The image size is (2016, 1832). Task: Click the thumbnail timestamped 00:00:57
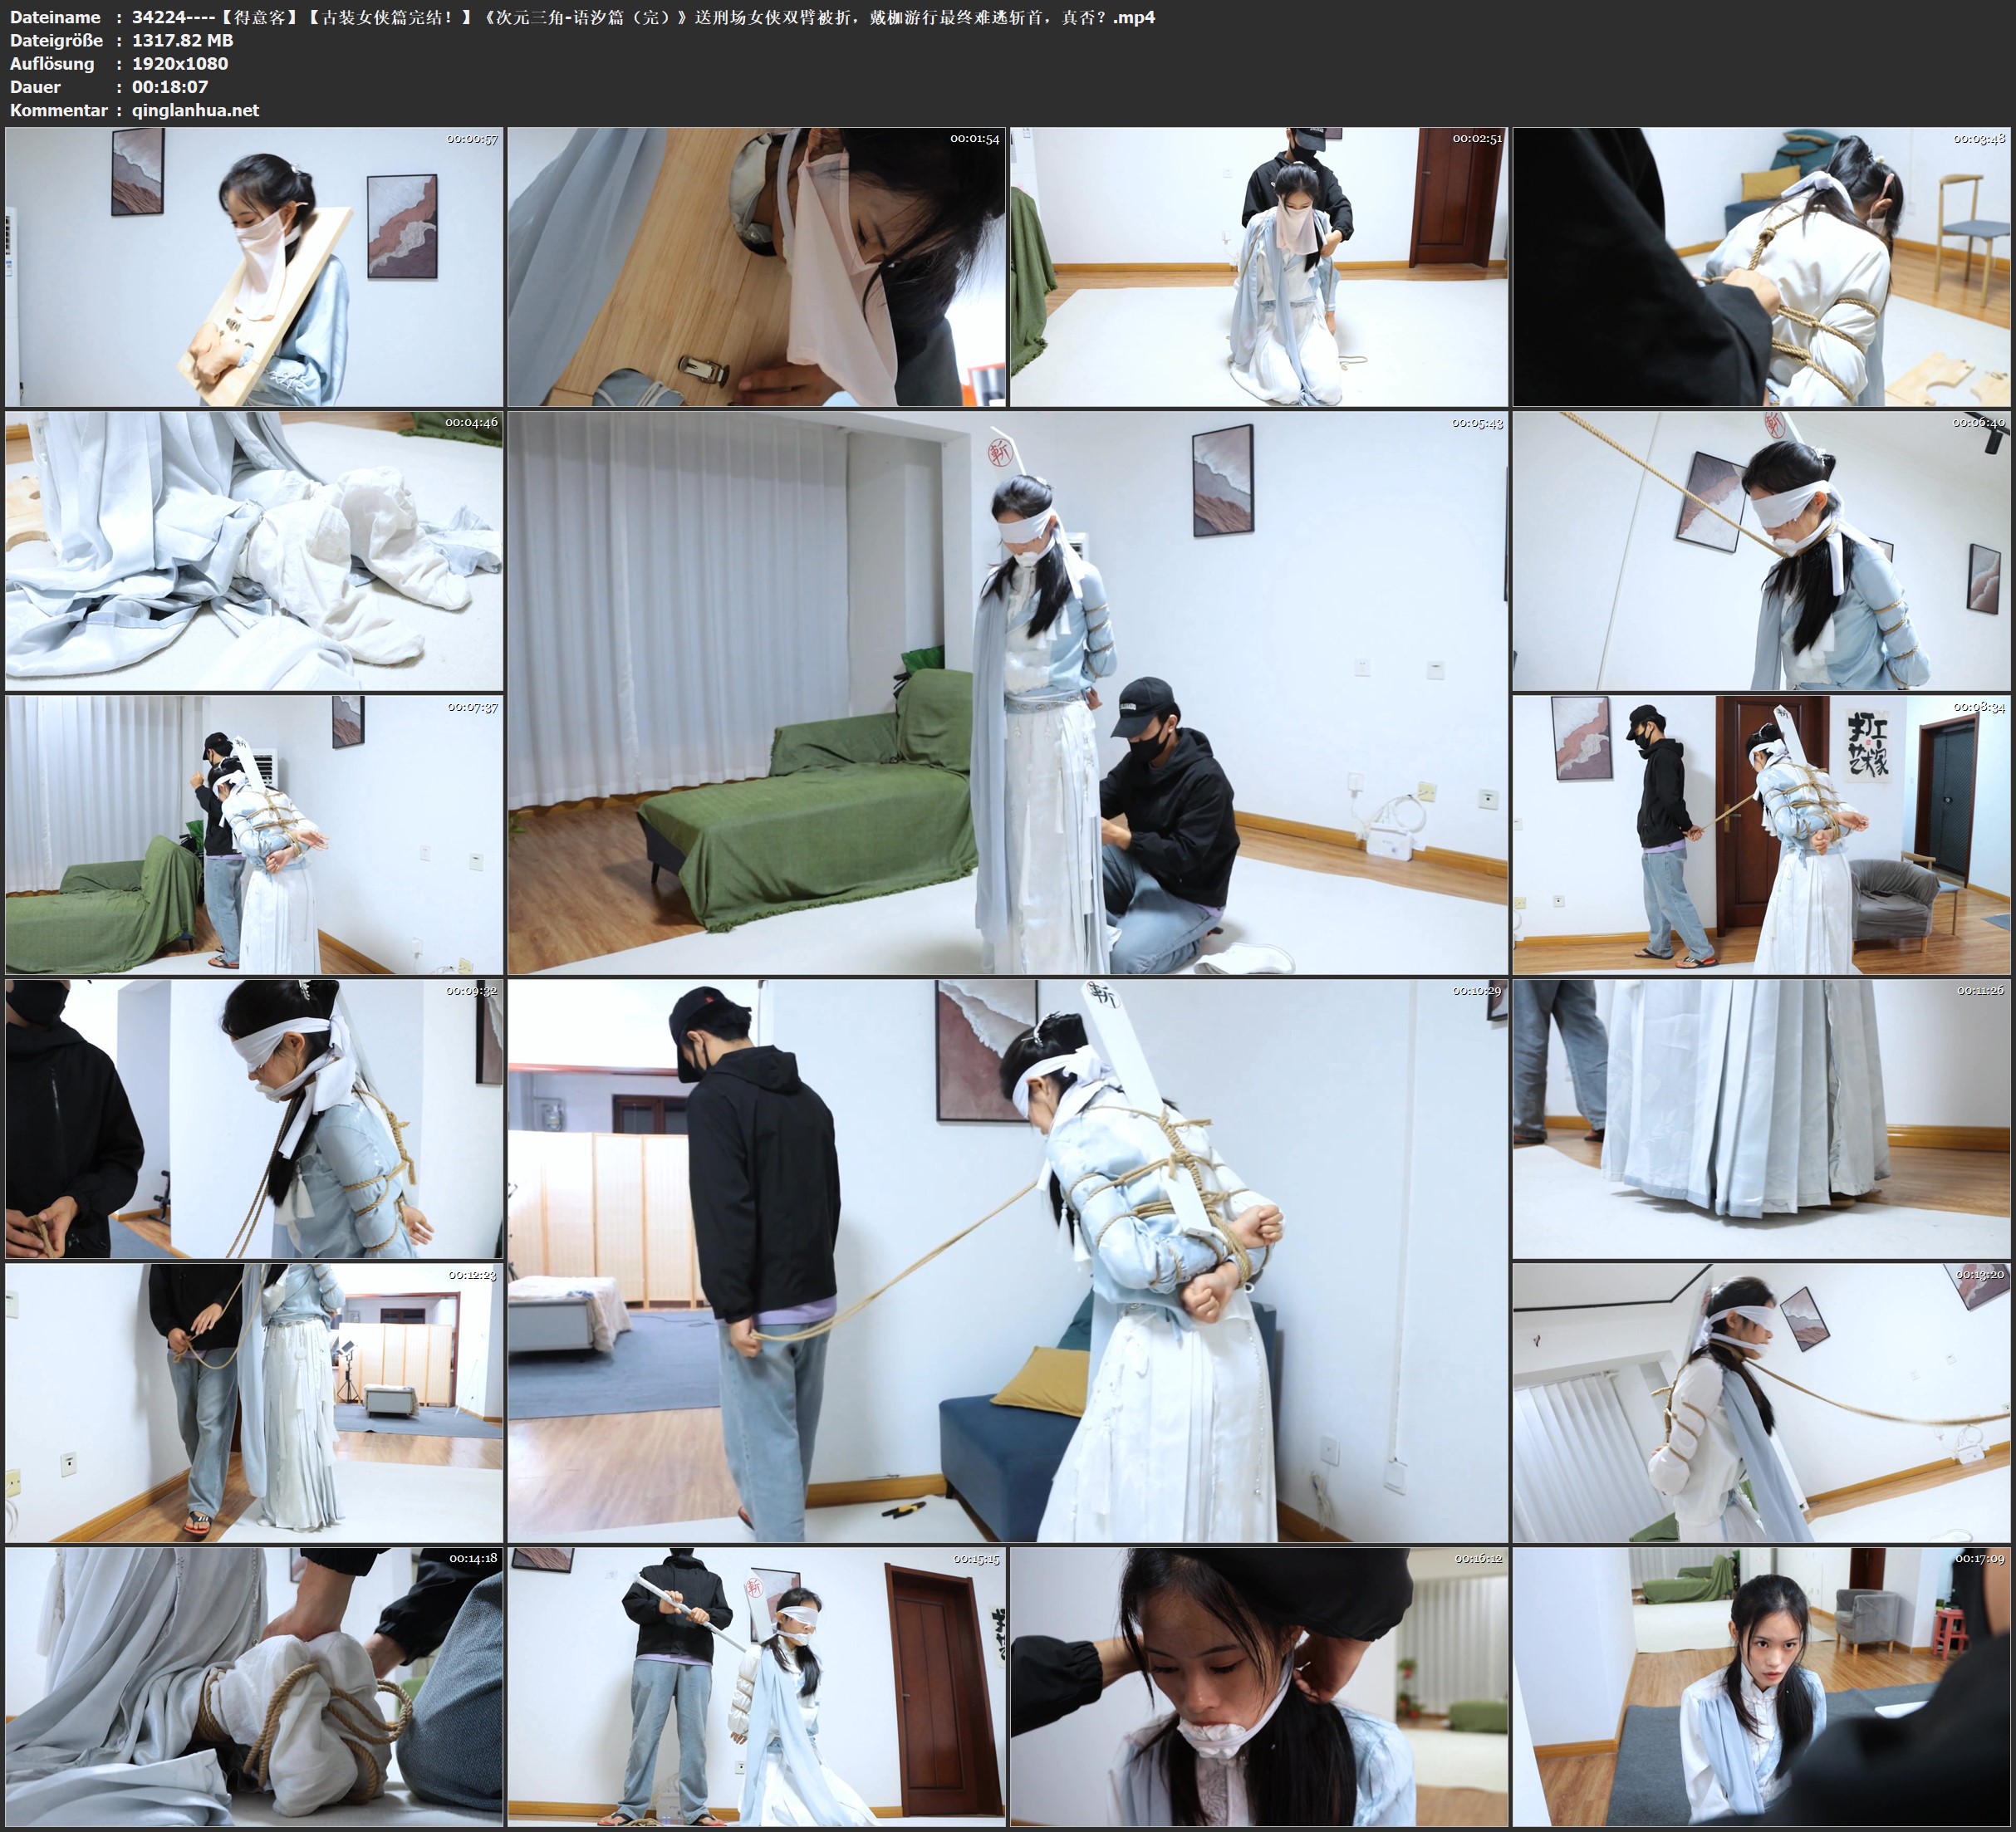point(254,267)
